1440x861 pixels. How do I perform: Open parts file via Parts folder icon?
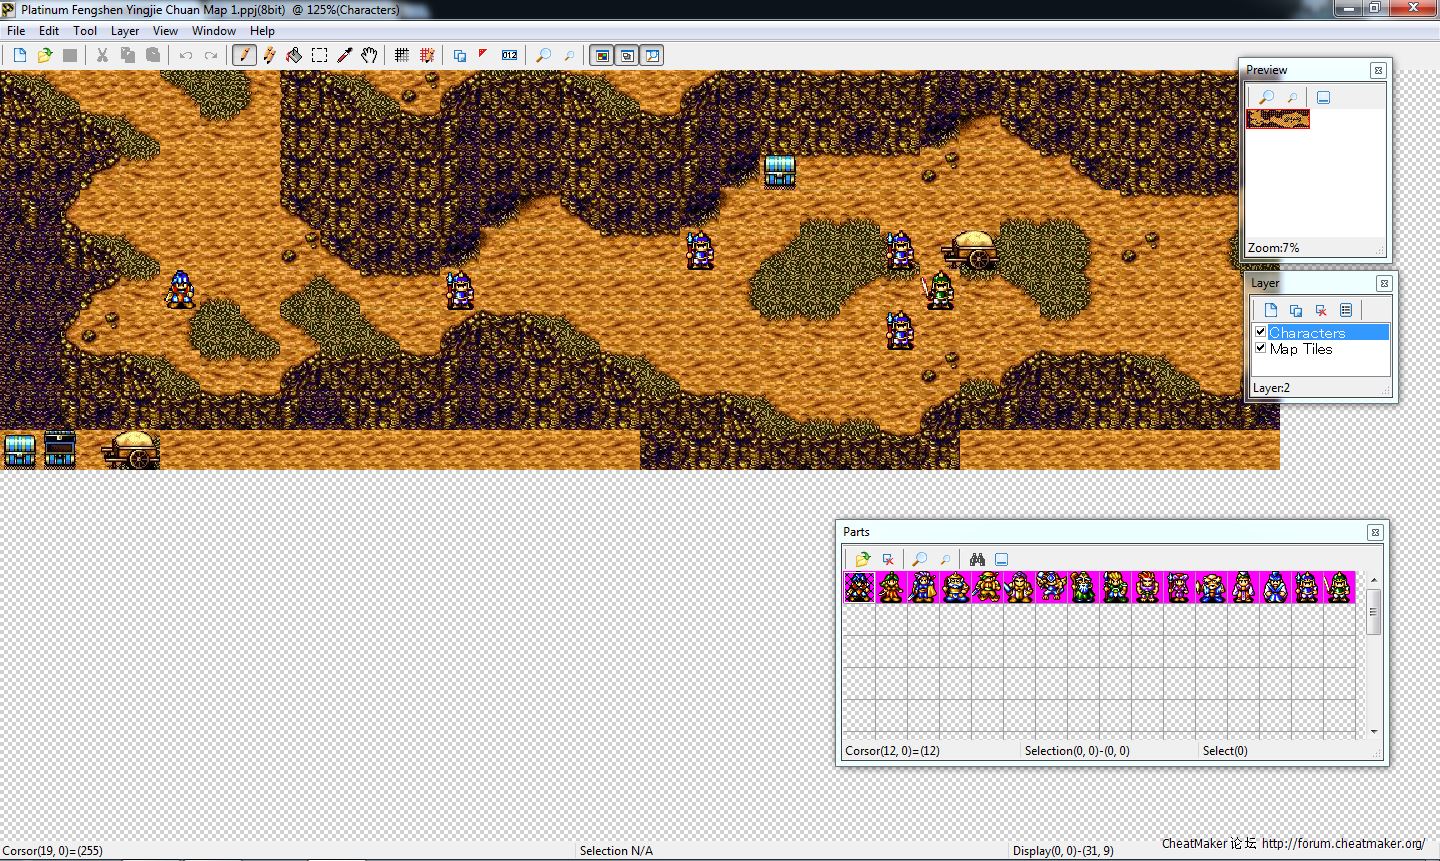coord(862,560)
